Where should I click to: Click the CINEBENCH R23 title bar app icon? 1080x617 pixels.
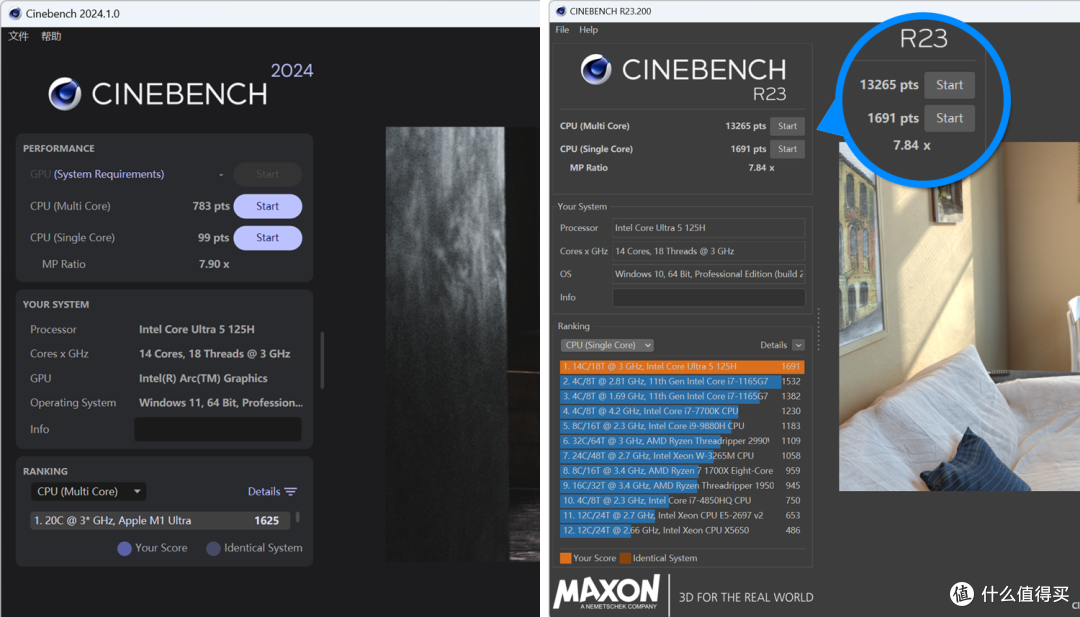pyautogui.click(x=561, y=11)
